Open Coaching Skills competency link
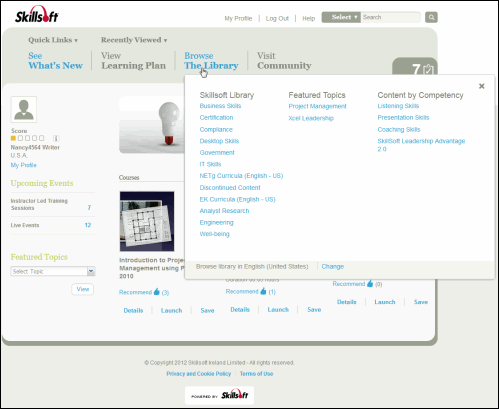 399,129
